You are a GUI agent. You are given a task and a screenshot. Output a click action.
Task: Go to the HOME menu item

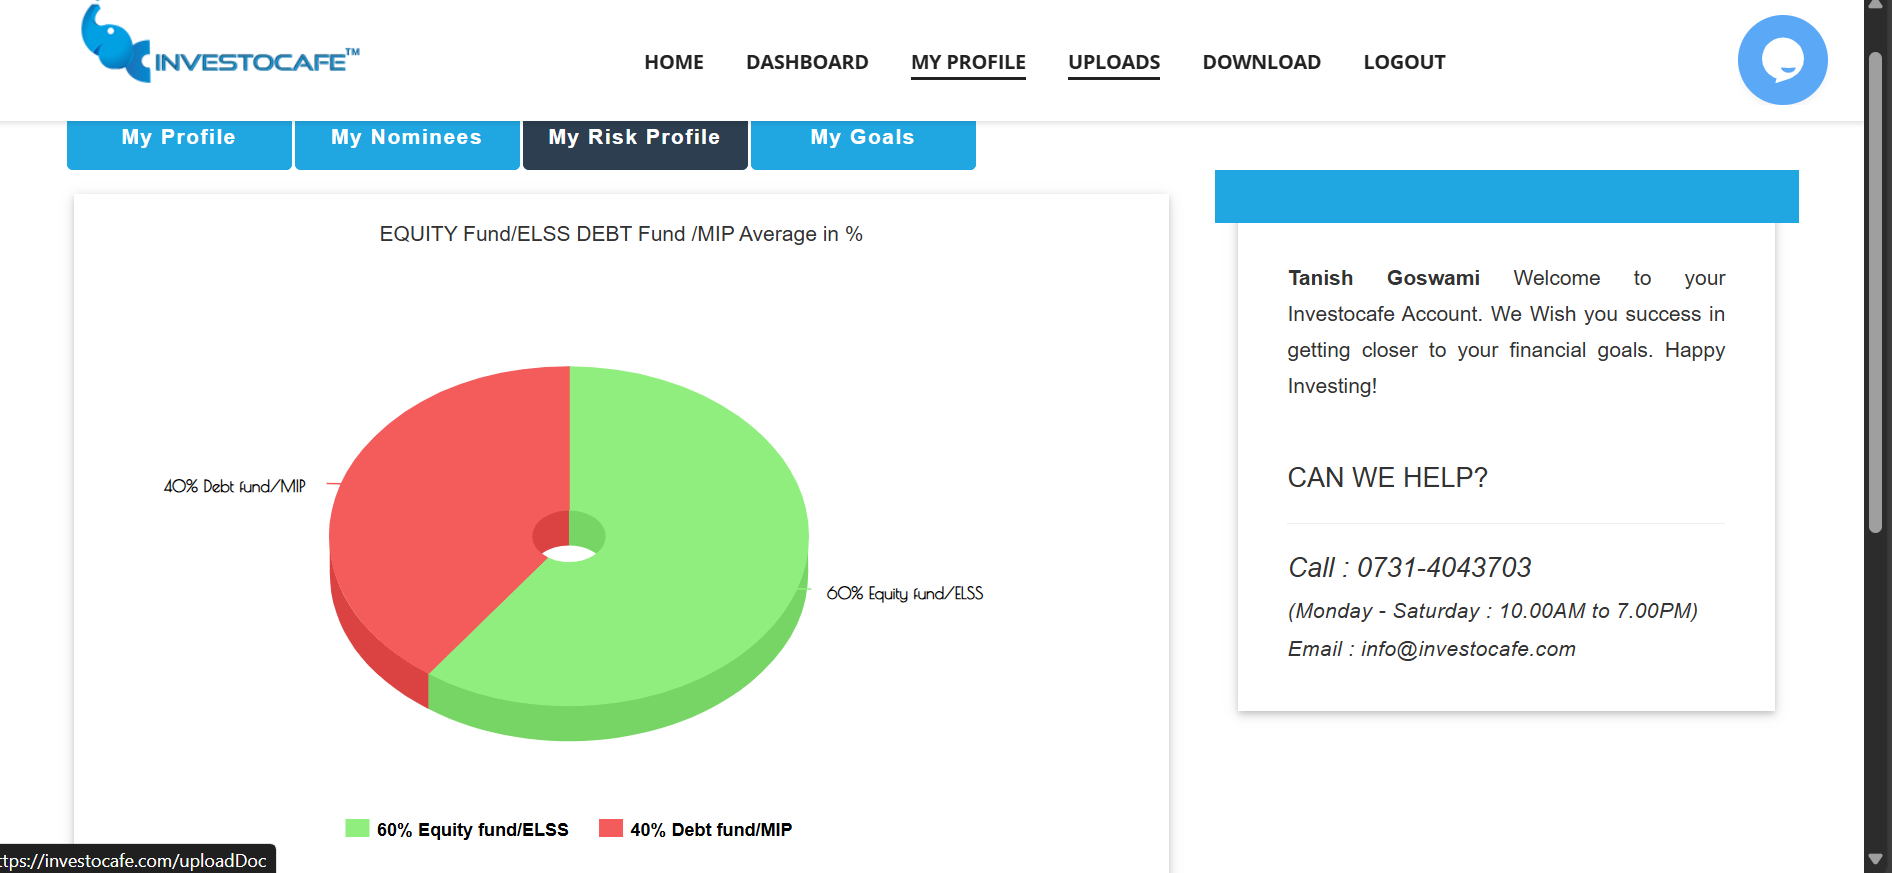(x=673, y=62)
